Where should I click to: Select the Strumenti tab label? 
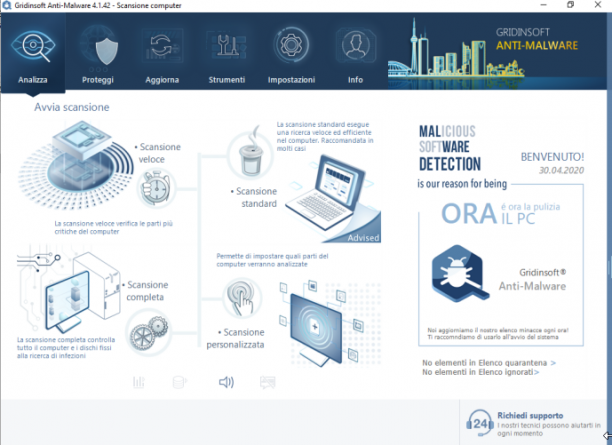coord(227,80)
